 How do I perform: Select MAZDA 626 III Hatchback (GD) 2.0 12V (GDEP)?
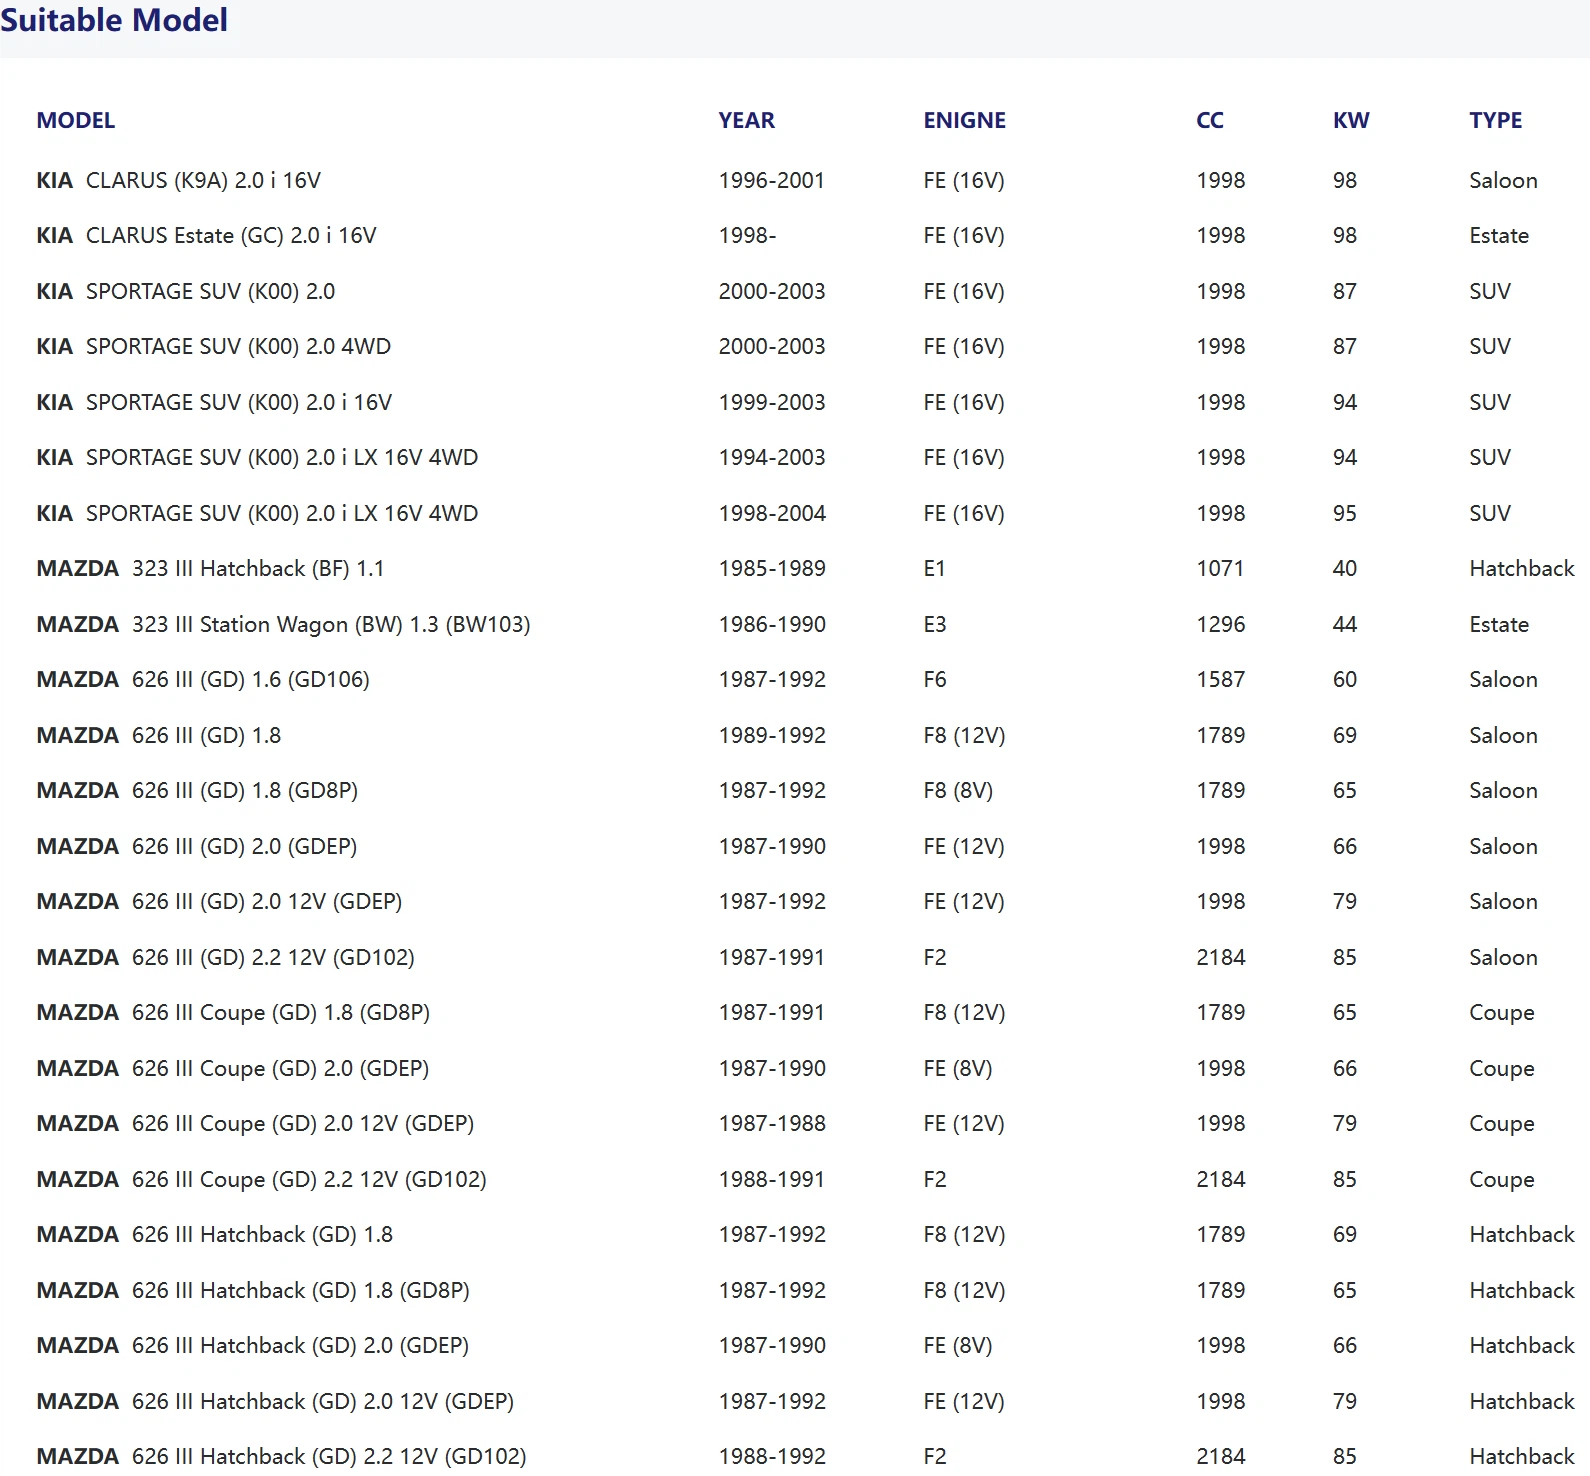[276, 1401]
